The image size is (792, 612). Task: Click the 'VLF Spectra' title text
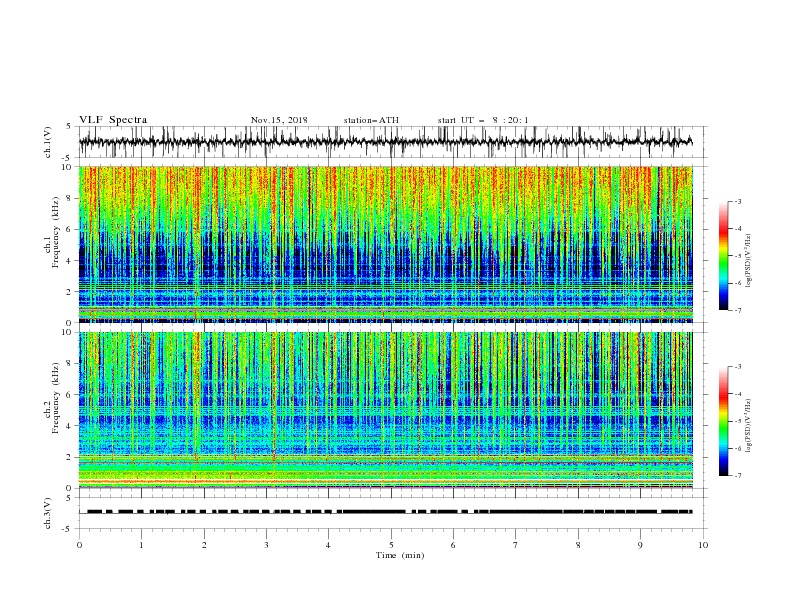pos(113,120)
